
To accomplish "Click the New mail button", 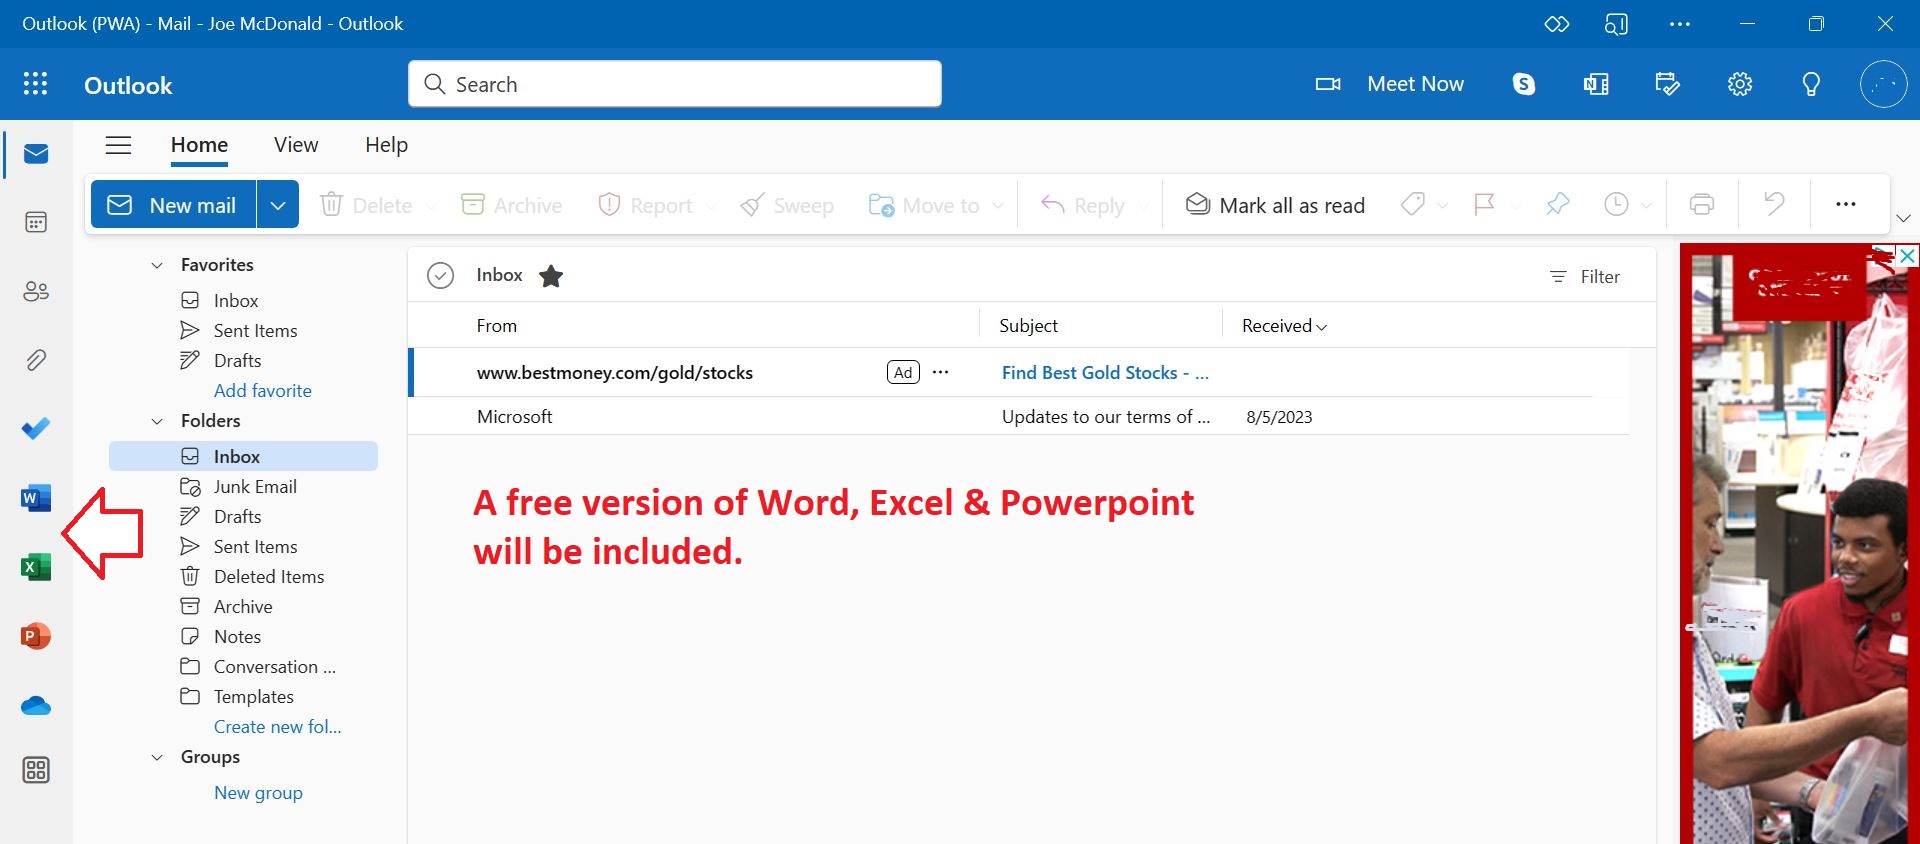I will [x=174, y=205].
